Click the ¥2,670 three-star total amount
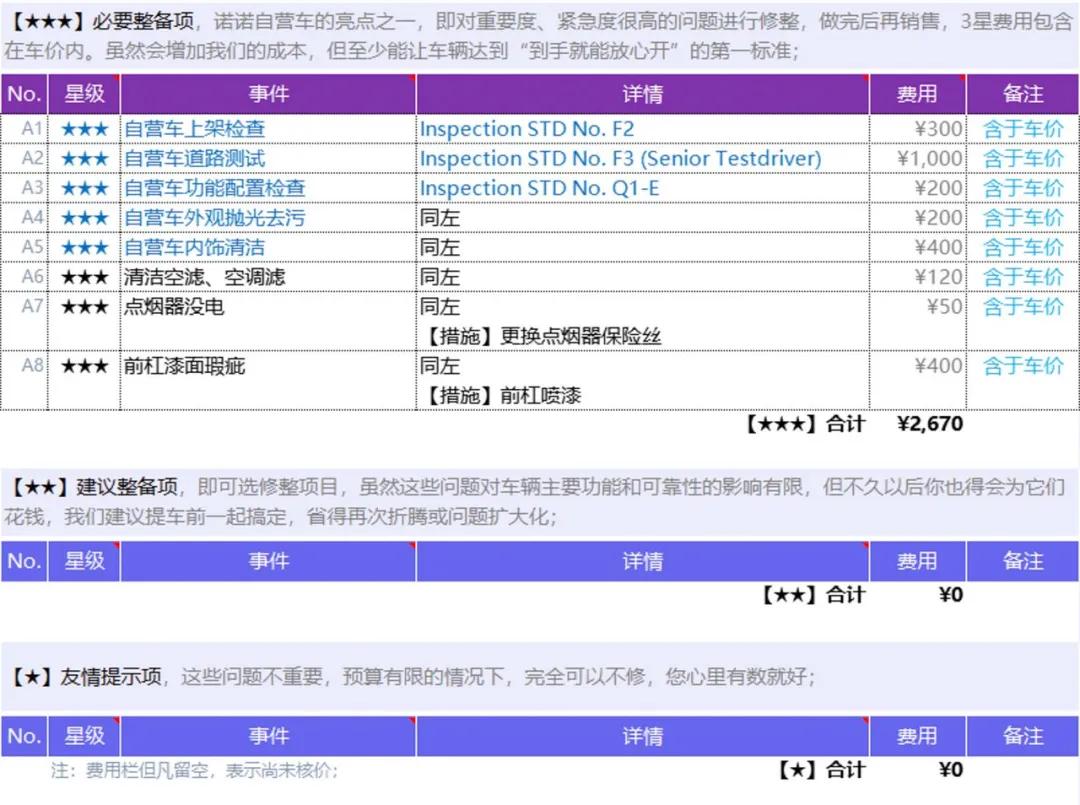This screenshot has height=805, width=1080. [931, 424]
